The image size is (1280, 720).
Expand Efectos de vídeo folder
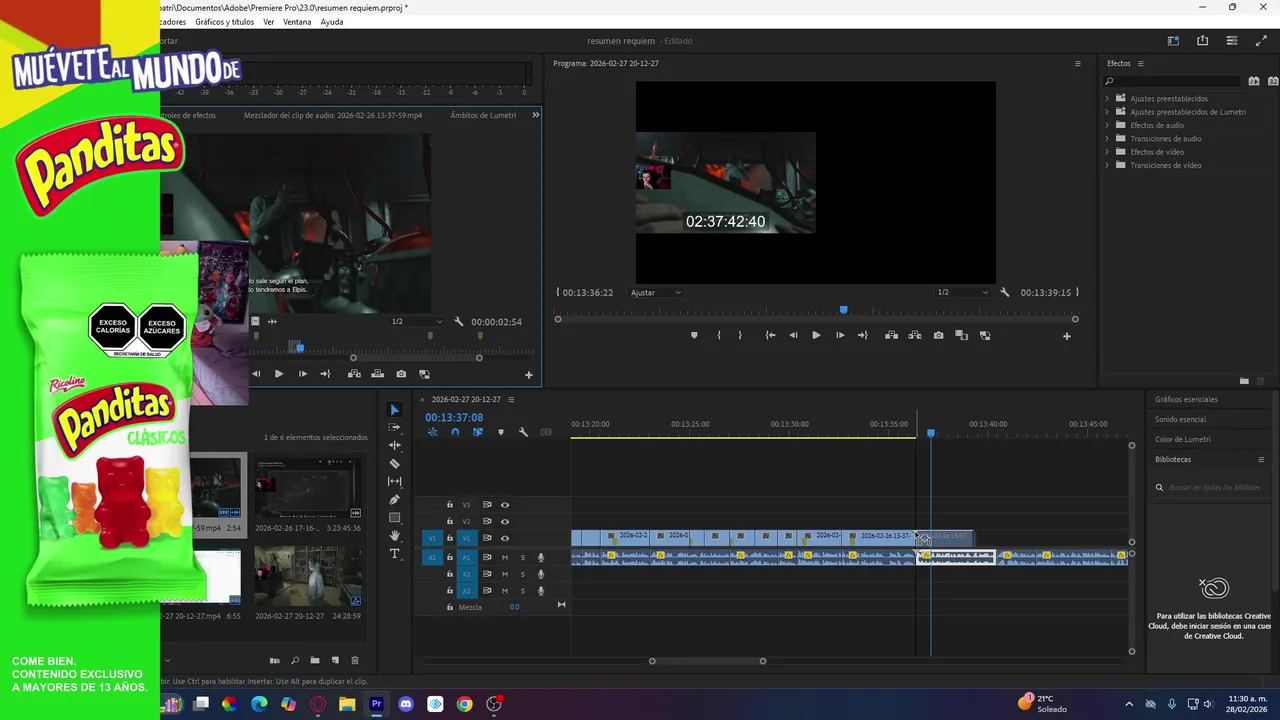1107,152
